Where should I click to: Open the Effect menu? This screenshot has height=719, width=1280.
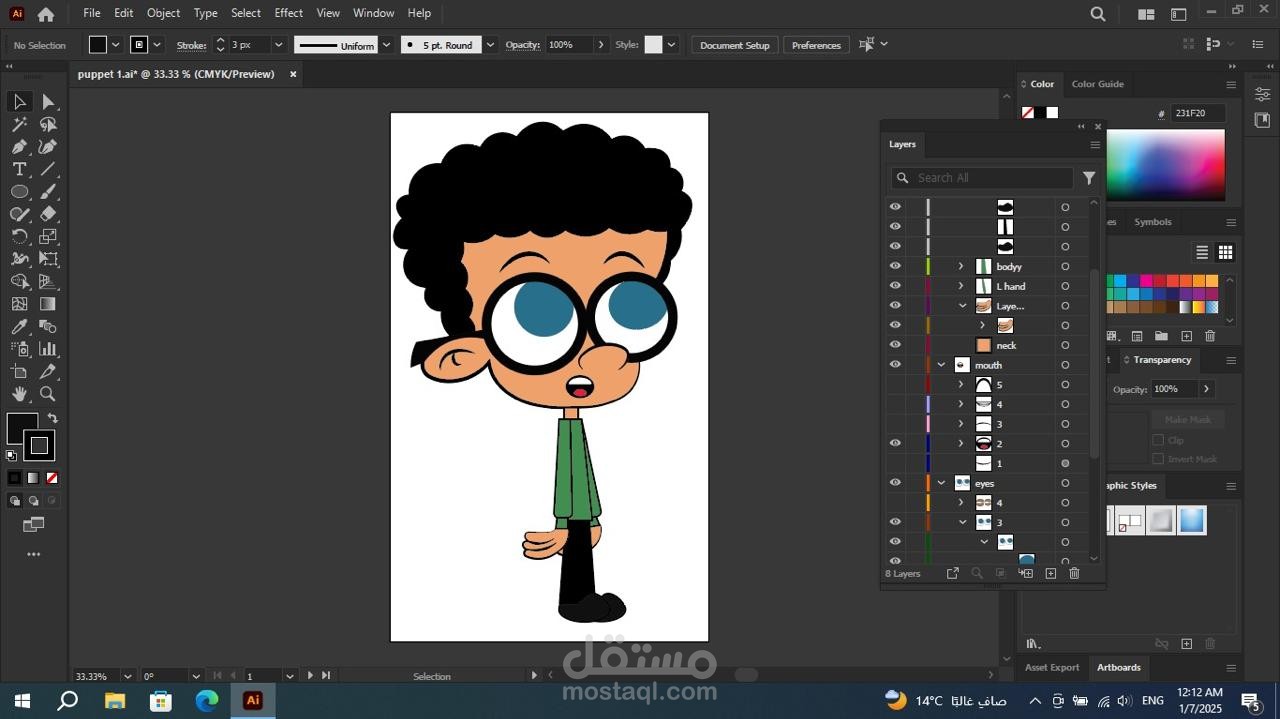coord(288,13)
